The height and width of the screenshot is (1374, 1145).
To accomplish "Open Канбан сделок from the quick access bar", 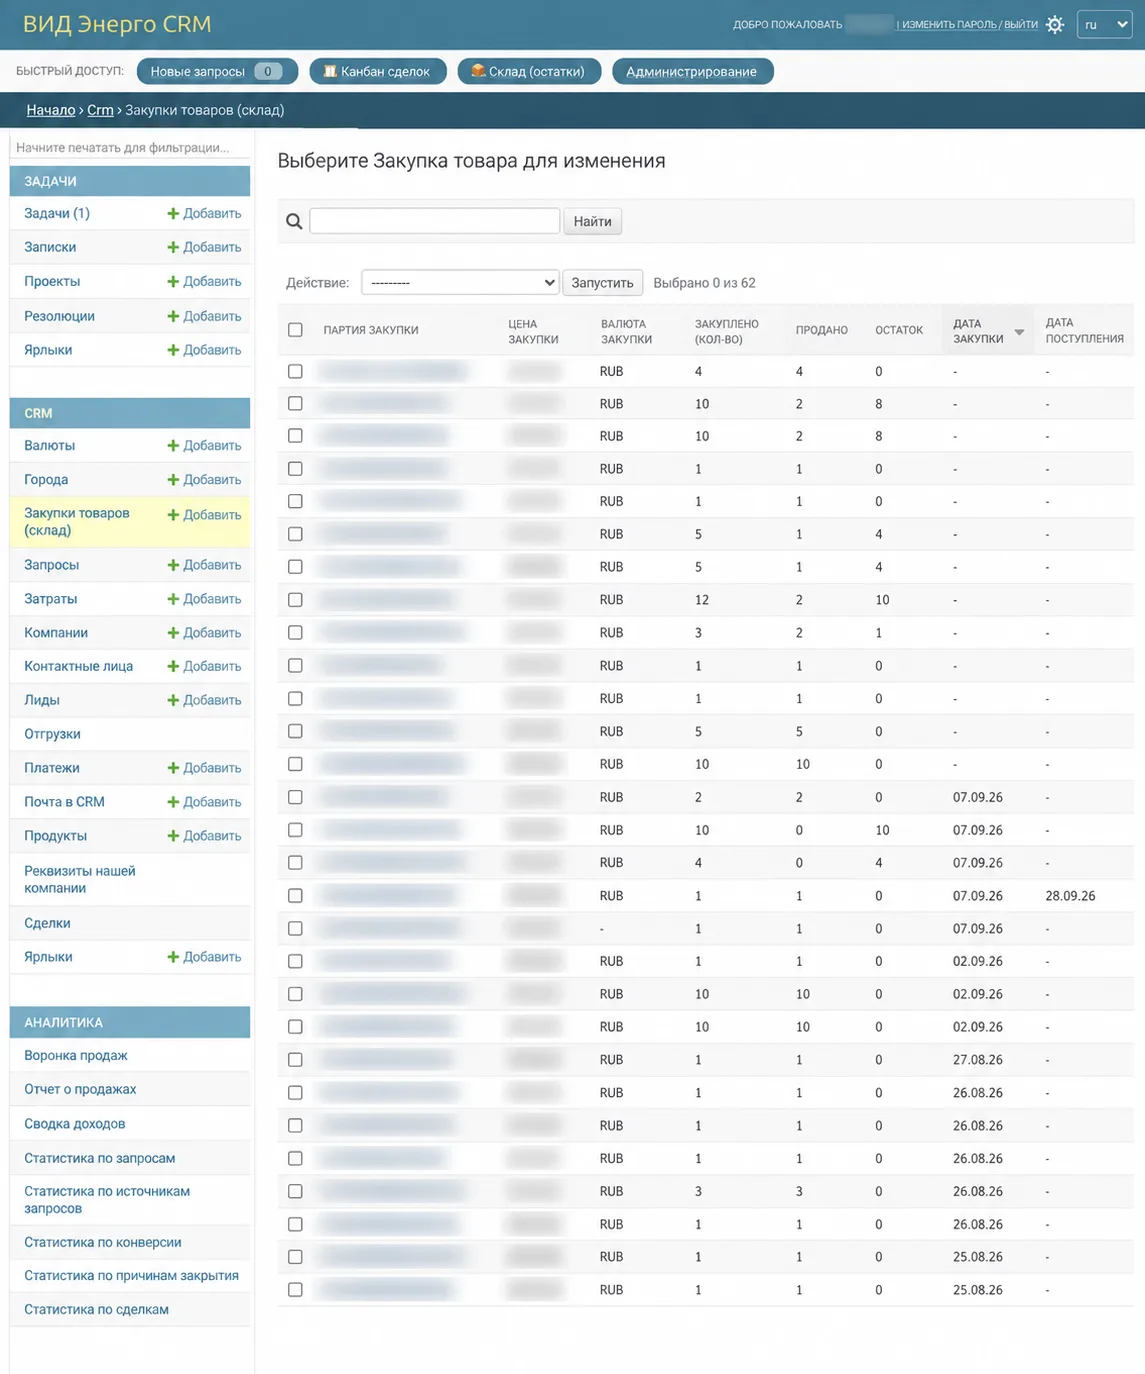I will point(378,71).
